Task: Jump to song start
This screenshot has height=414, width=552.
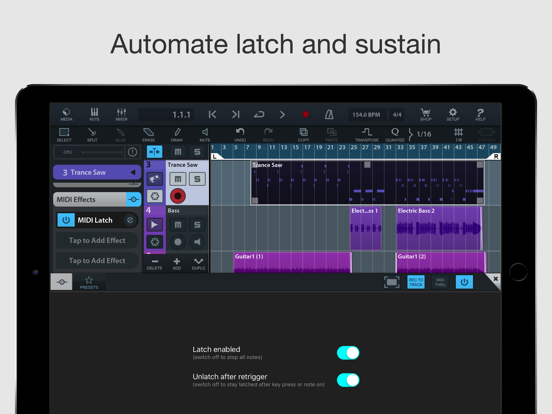Action: [212, 114]
